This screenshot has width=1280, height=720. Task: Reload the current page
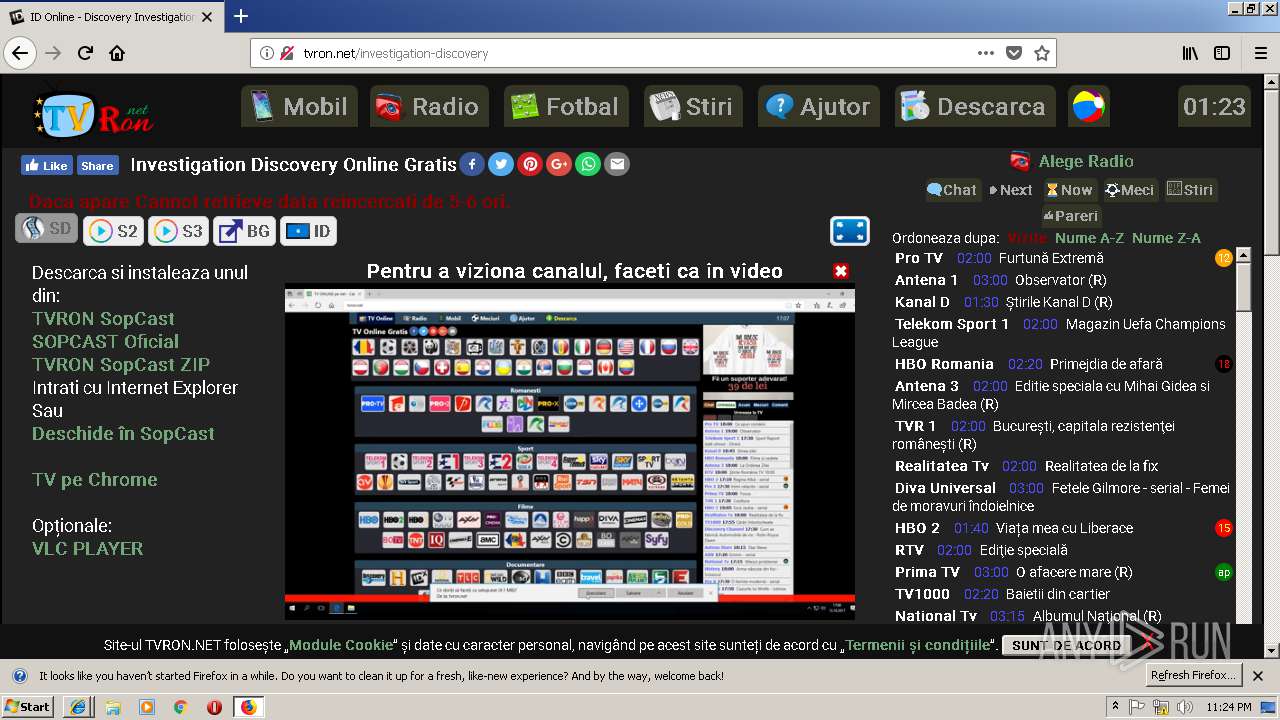coord(85,53)
